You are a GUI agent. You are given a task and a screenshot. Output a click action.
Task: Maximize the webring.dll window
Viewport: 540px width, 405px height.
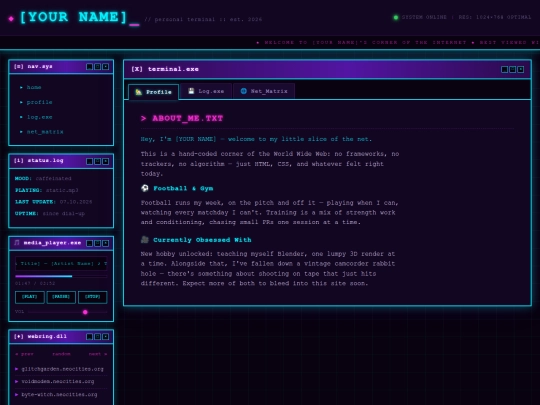coord(97,336)
